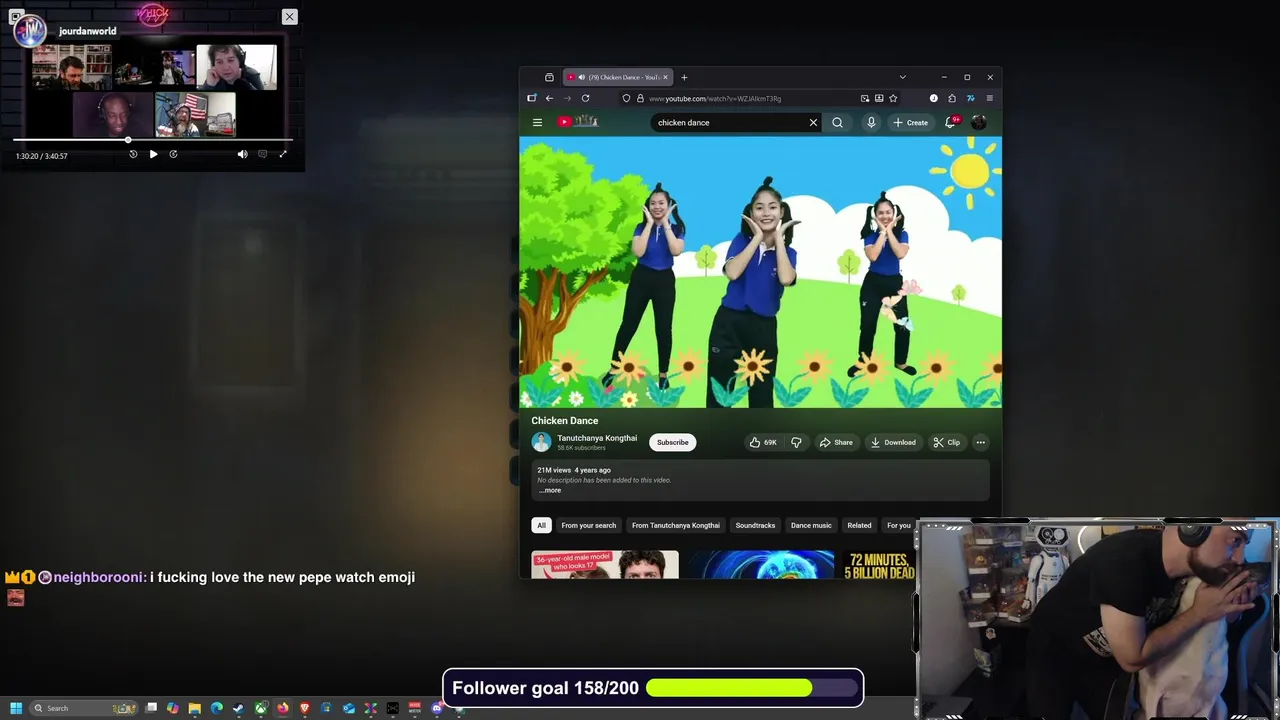This screenshot has width=1280, height=720.
Task: Open Firefox View tab icon
Action: coord(549,77)
